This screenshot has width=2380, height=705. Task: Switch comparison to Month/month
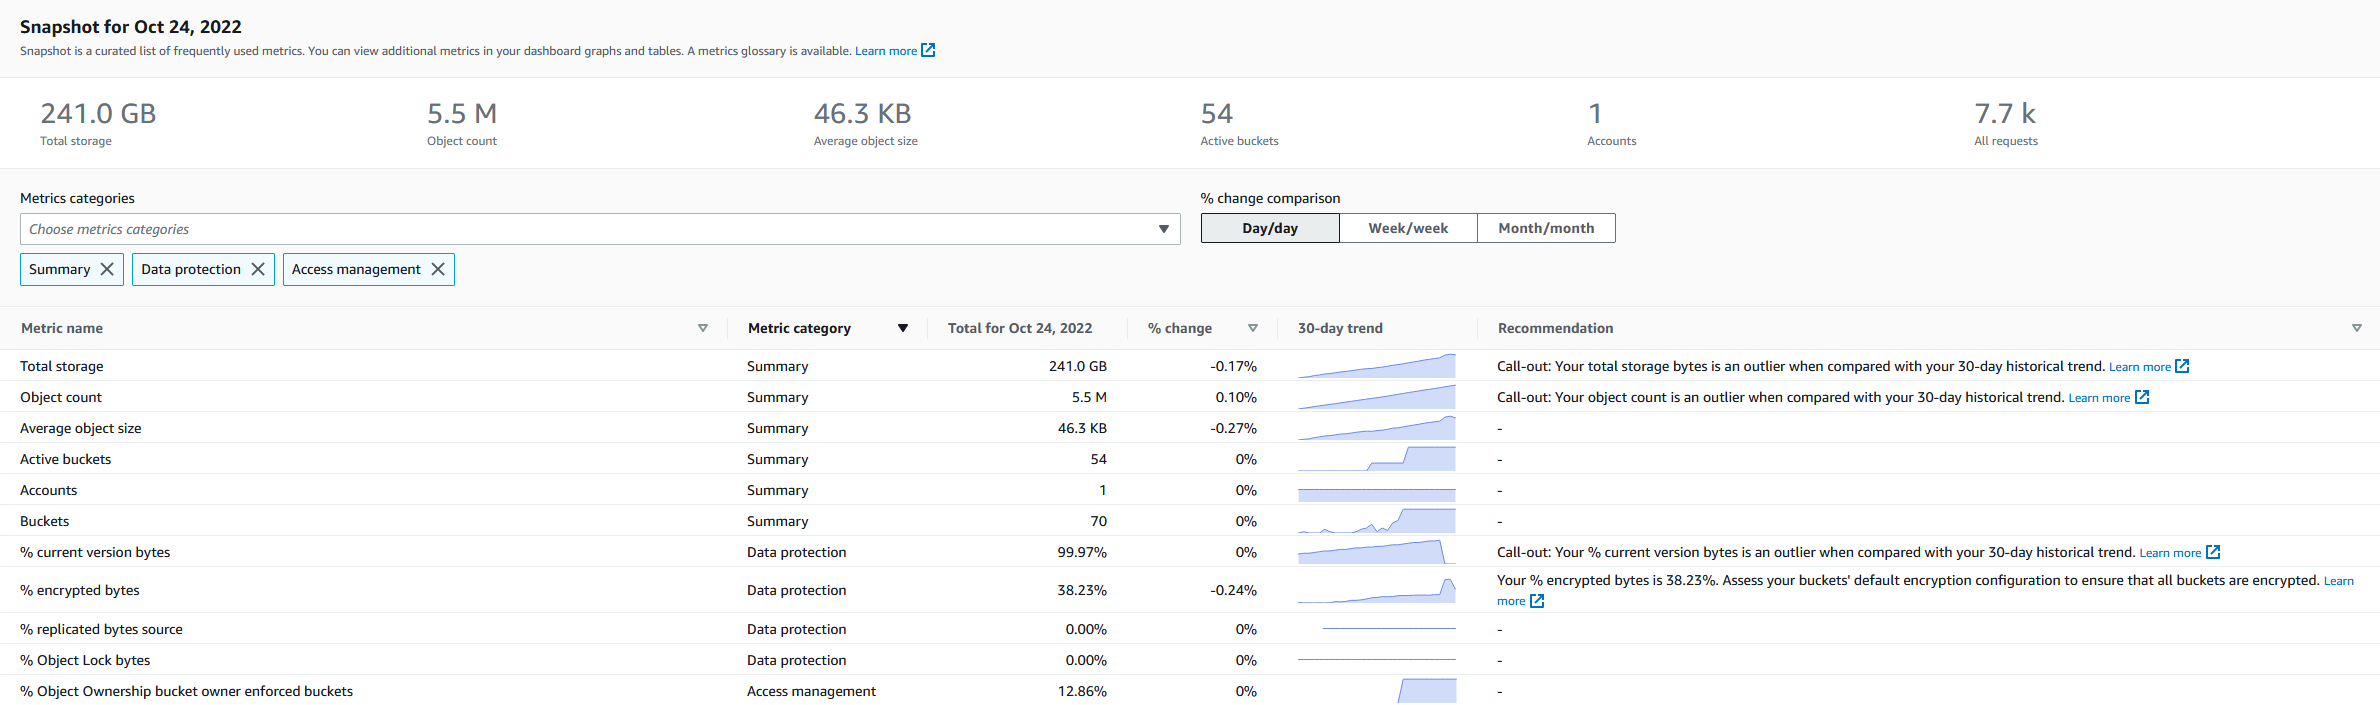click(x=1546, y=228)
